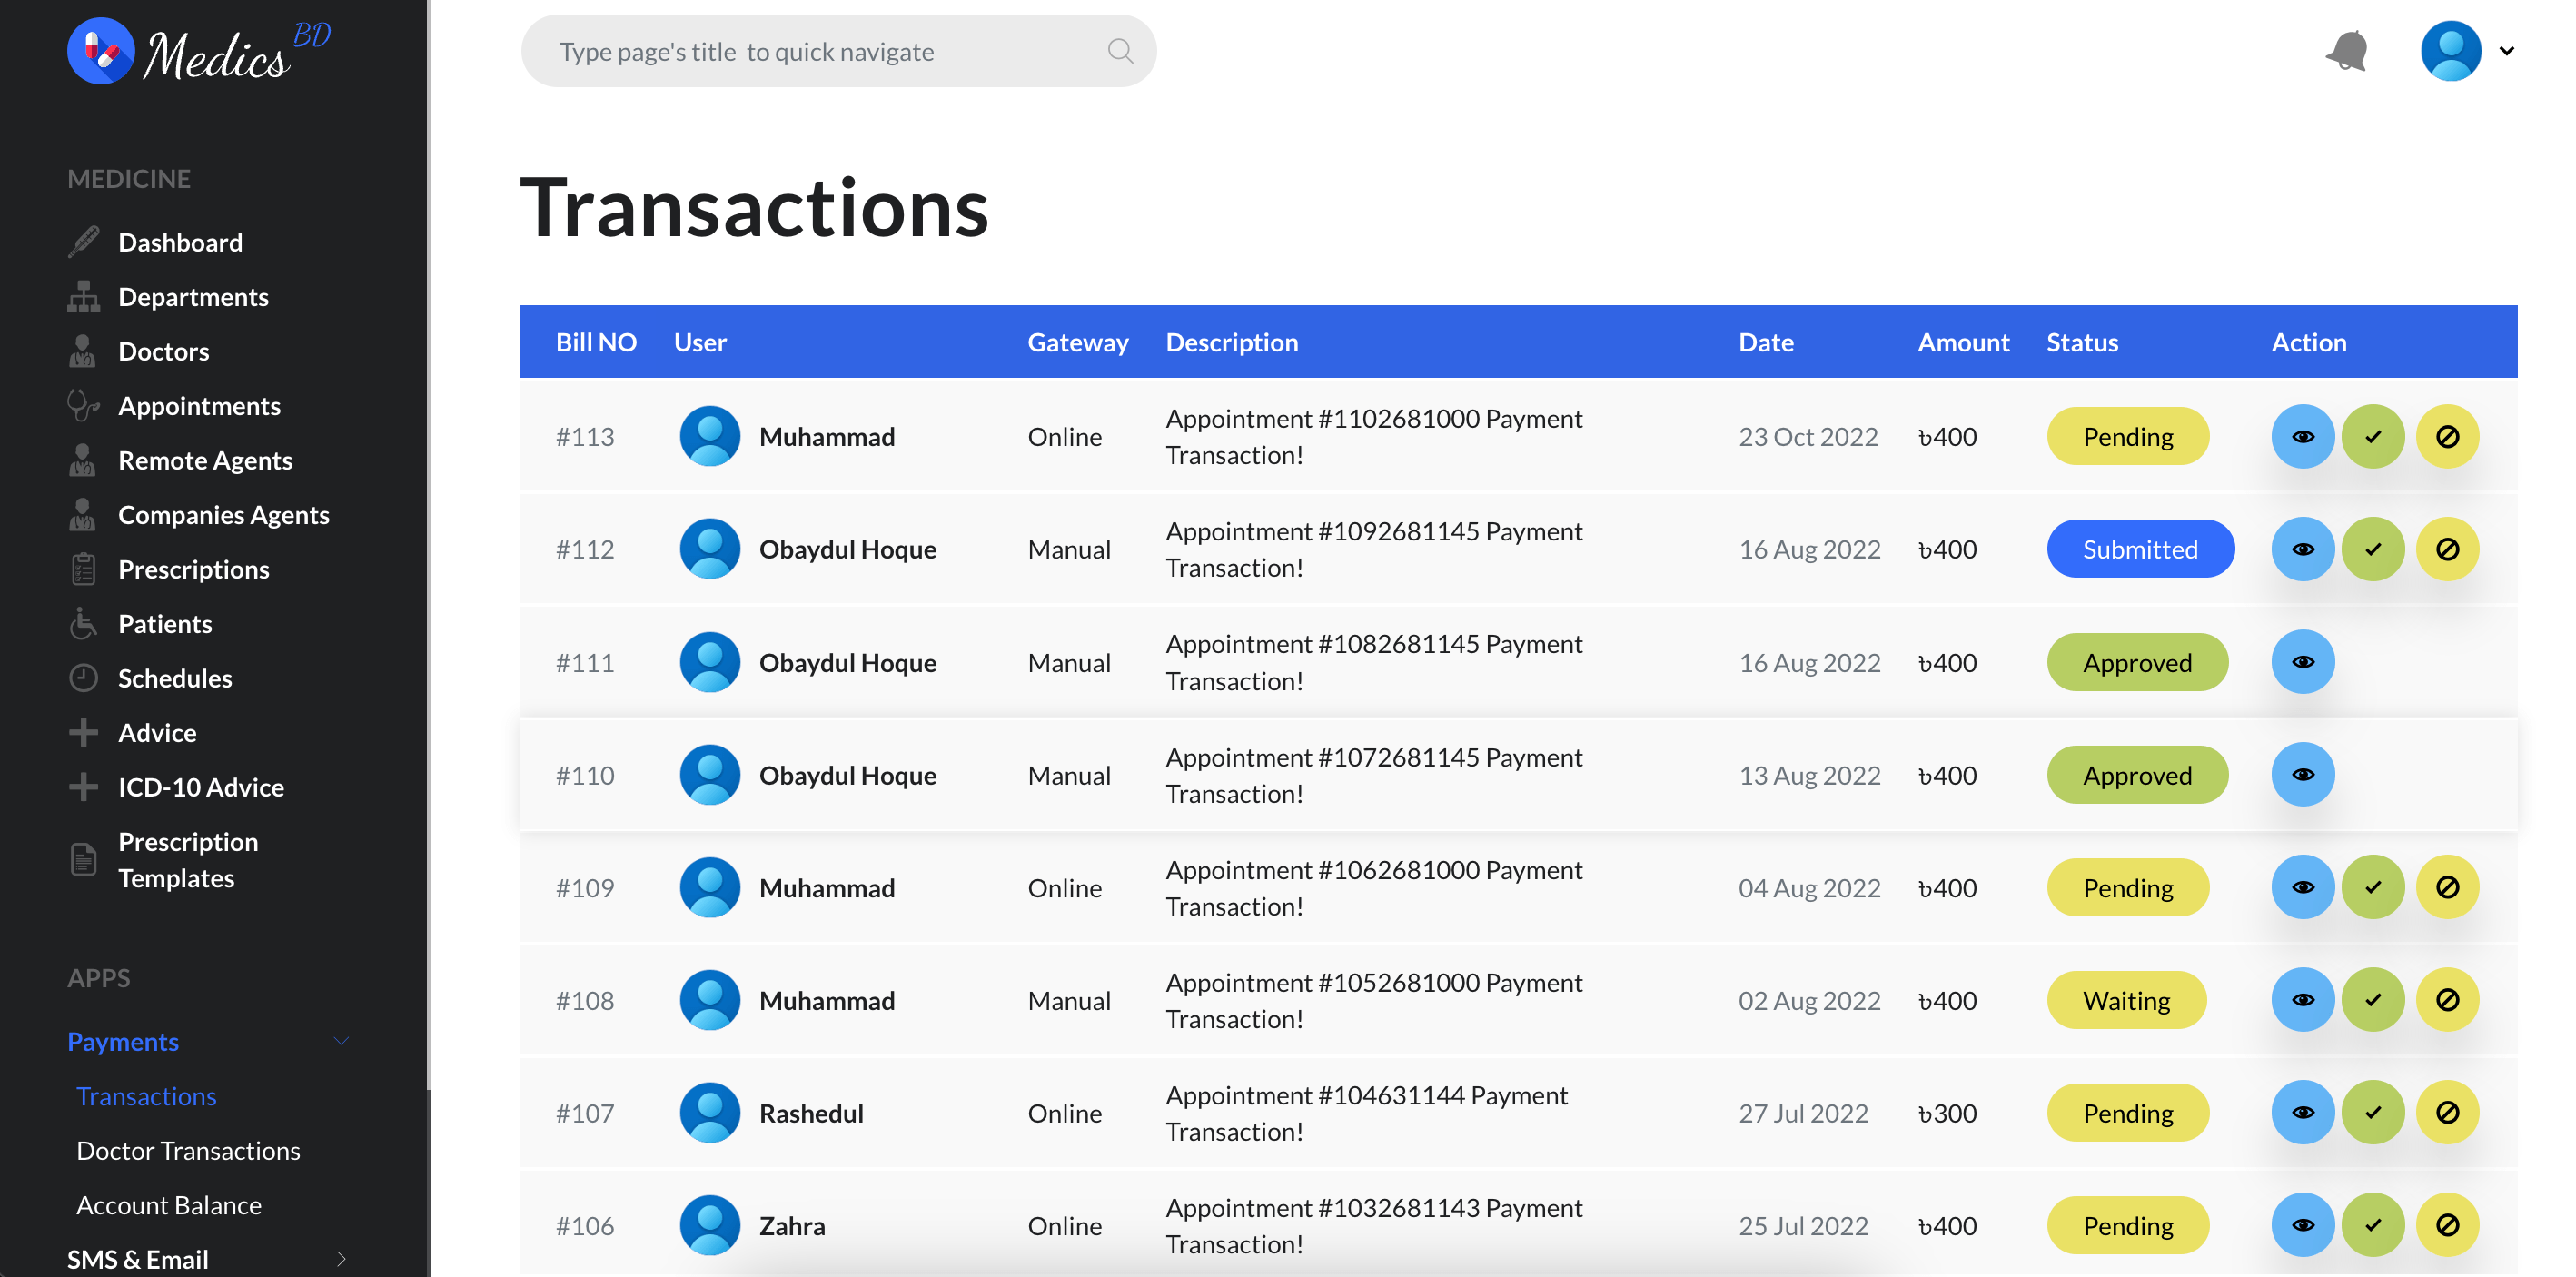Reject transaction #113 with ban icon

pyautogui.click(x=2447, y=437)
